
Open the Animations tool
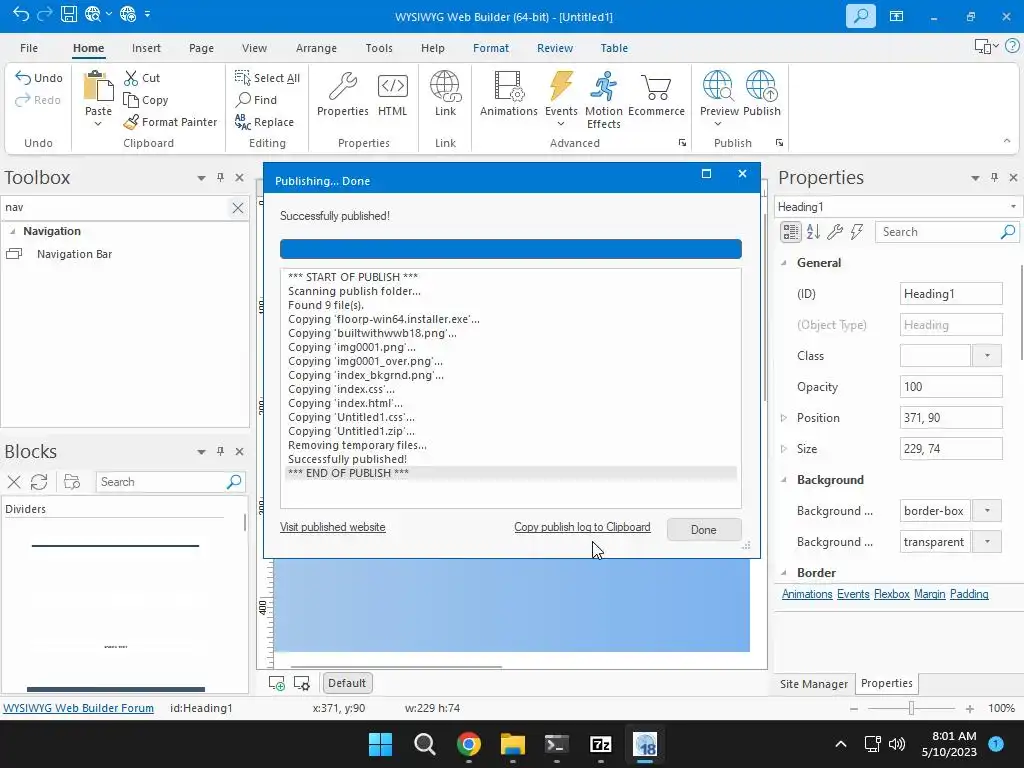point(509,95)
